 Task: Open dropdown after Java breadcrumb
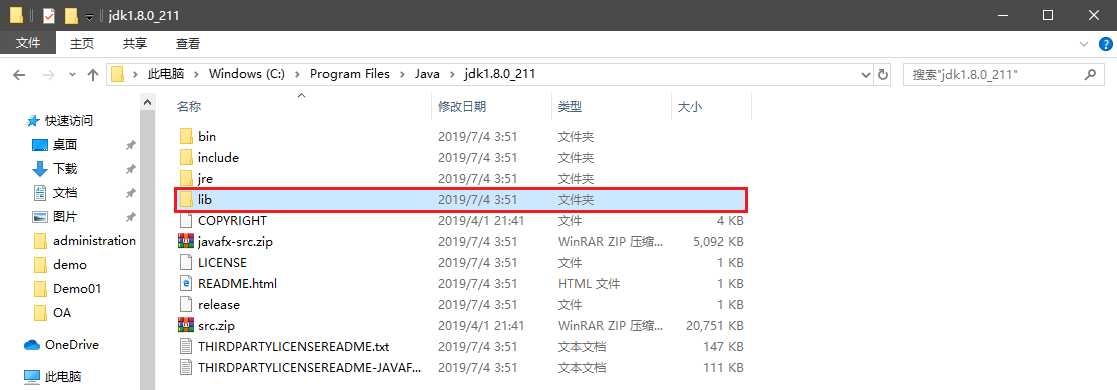(452, 74)
